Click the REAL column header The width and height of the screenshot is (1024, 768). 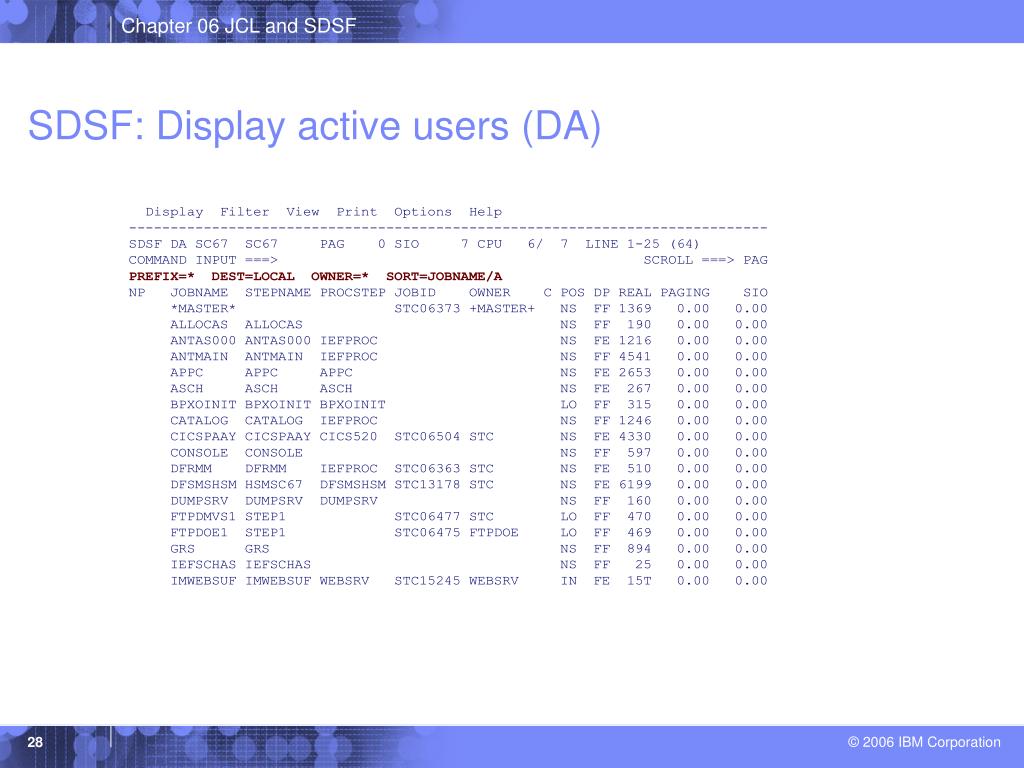click(x=635, y=293)
